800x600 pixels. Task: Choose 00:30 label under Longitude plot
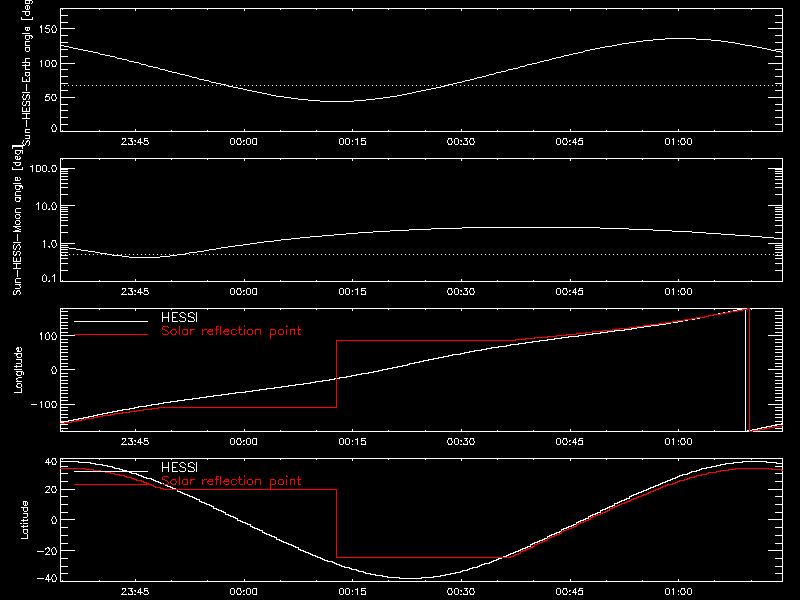[x=461, y=442]
